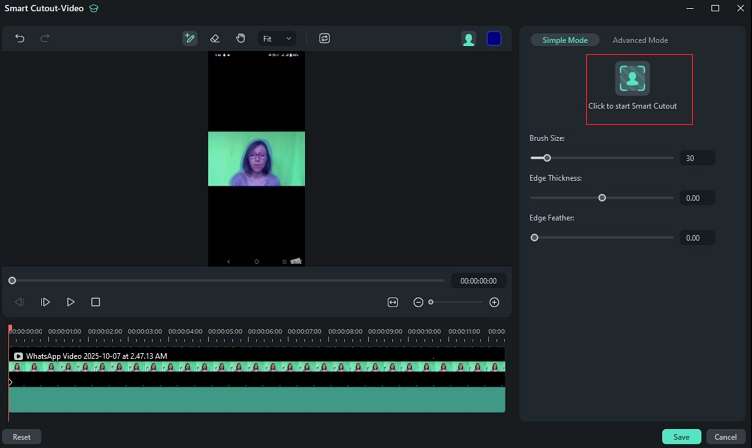Open the Fit zoom level dropdown

click(x=277, y=38)
